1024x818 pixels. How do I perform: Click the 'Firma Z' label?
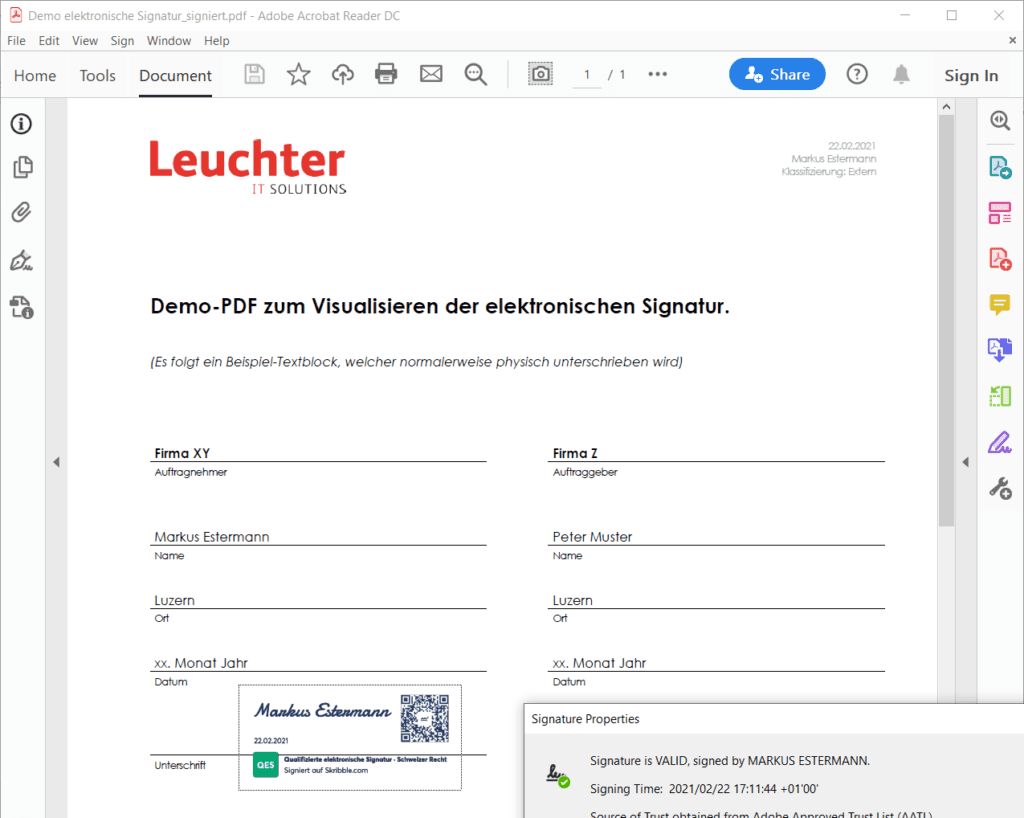click(x=575, y=453)
